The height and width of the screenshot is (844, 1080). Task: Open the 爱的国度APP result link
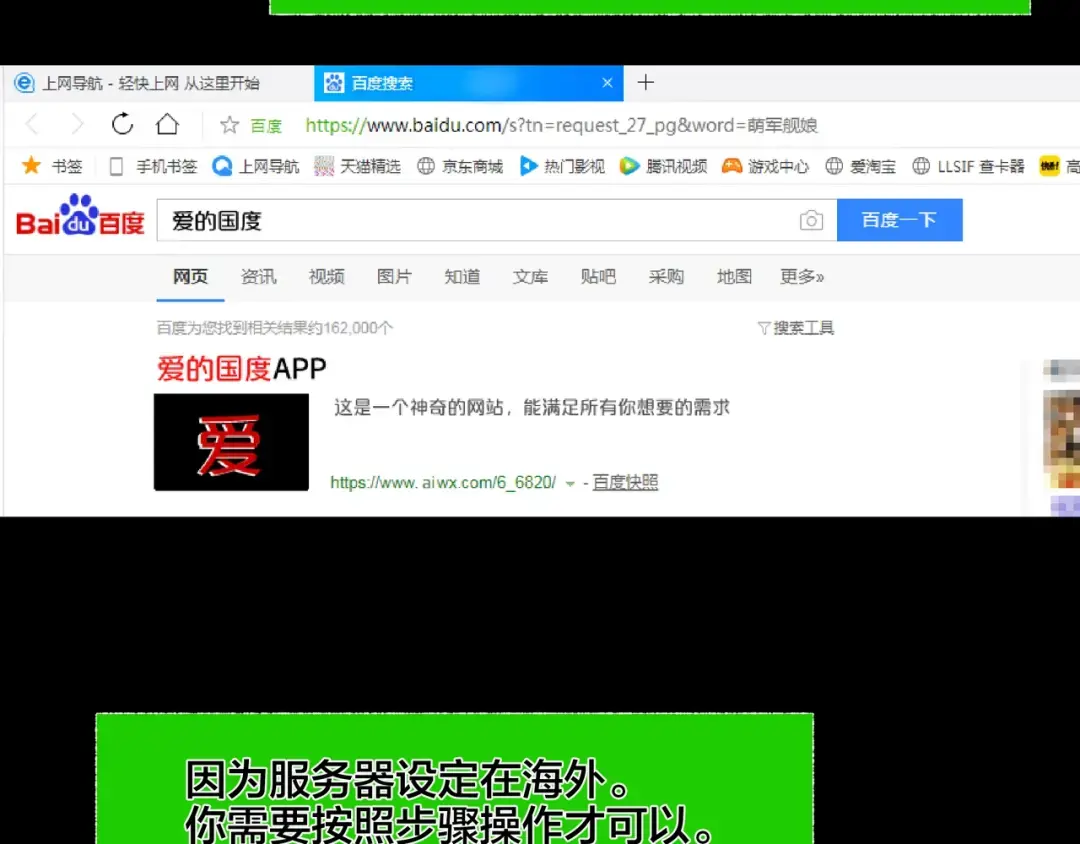click(x=242, y=369)
